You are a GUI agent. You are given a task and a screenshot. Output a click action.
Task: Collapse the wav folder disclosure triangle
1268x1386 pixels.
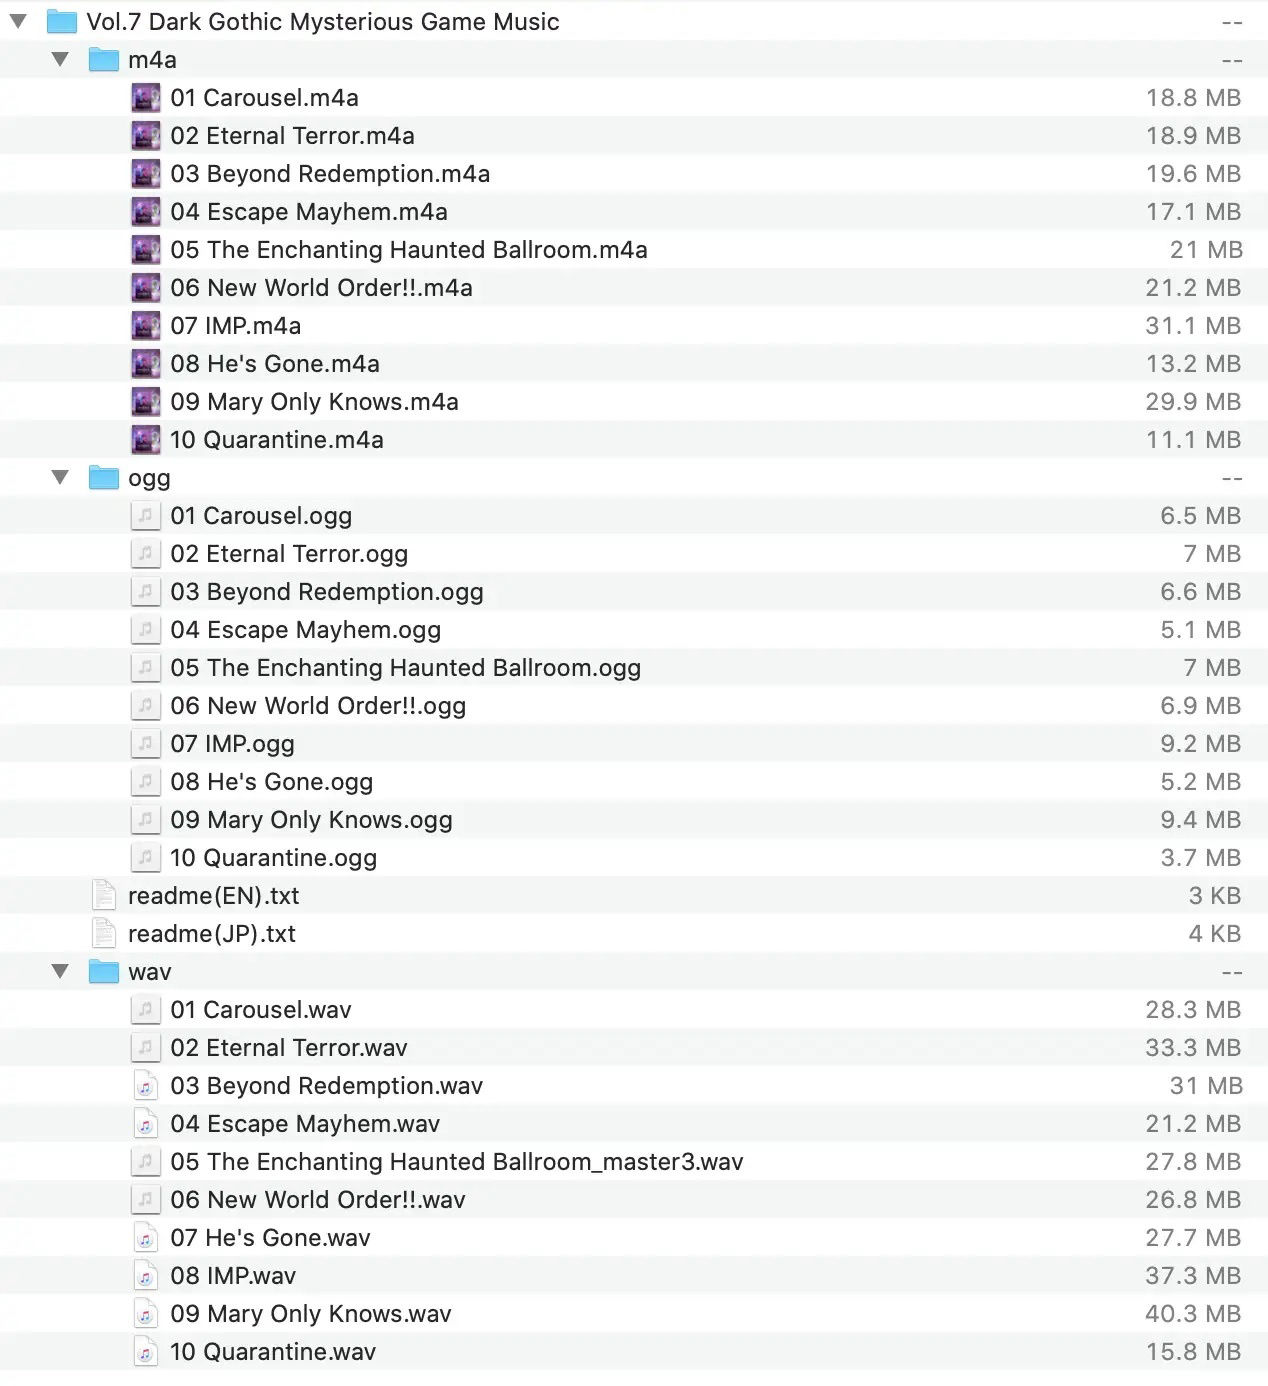pyautogui.click(x=60, y=972)
